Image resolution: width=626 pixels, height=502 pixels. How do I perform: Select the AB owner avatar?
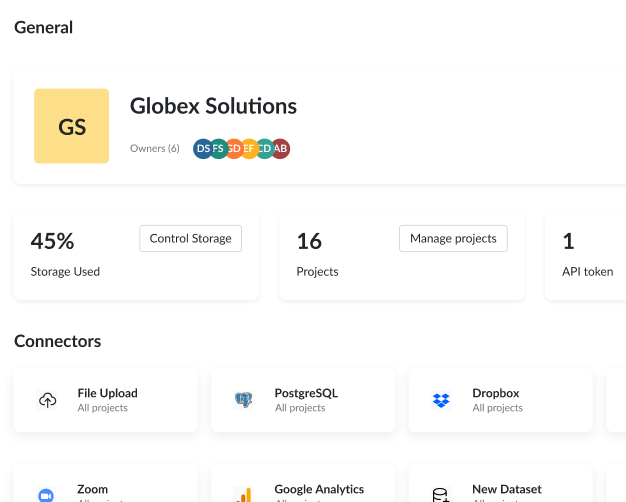tap(281, 148)
